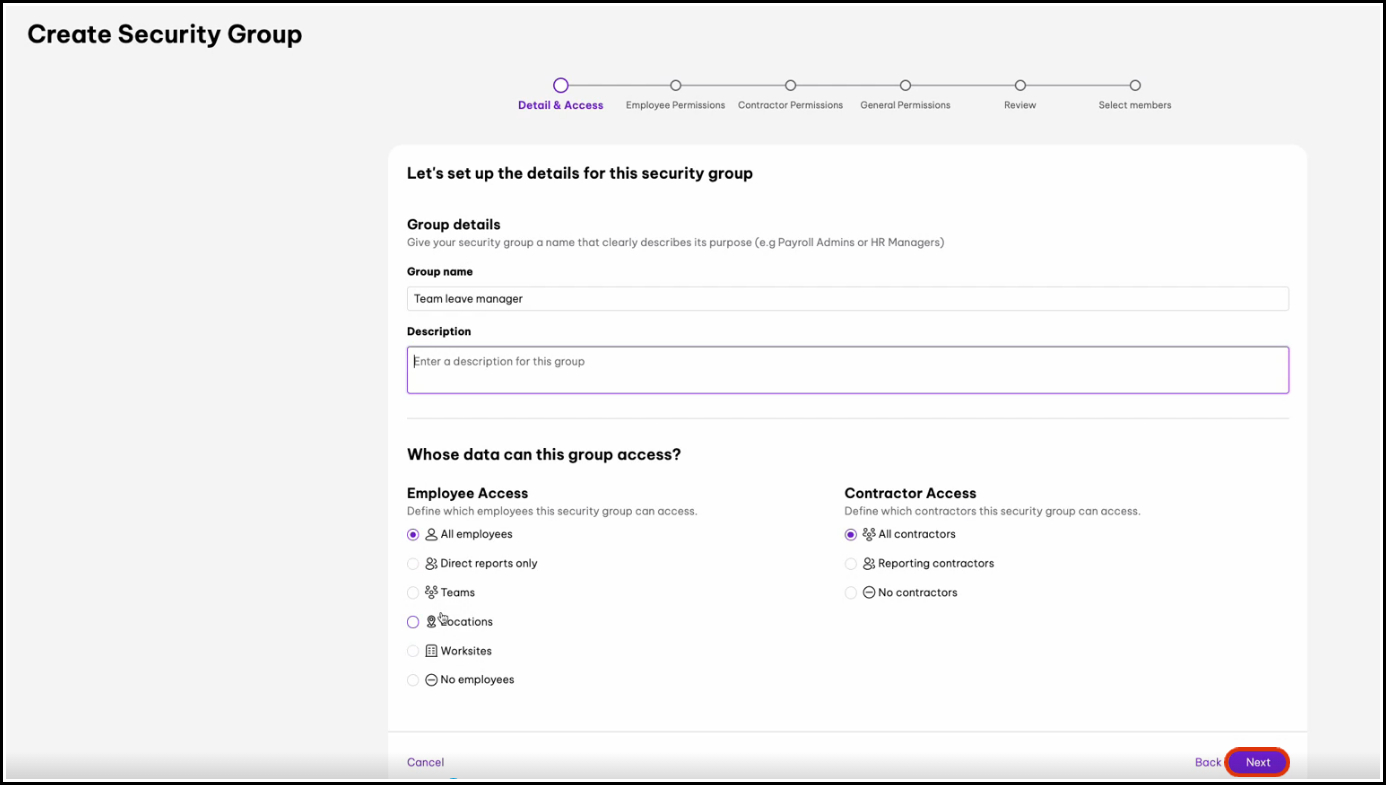Select the Teams radio button
Image resolution: width=1386 pixels, height=785 pixels.
pos(413,593)
